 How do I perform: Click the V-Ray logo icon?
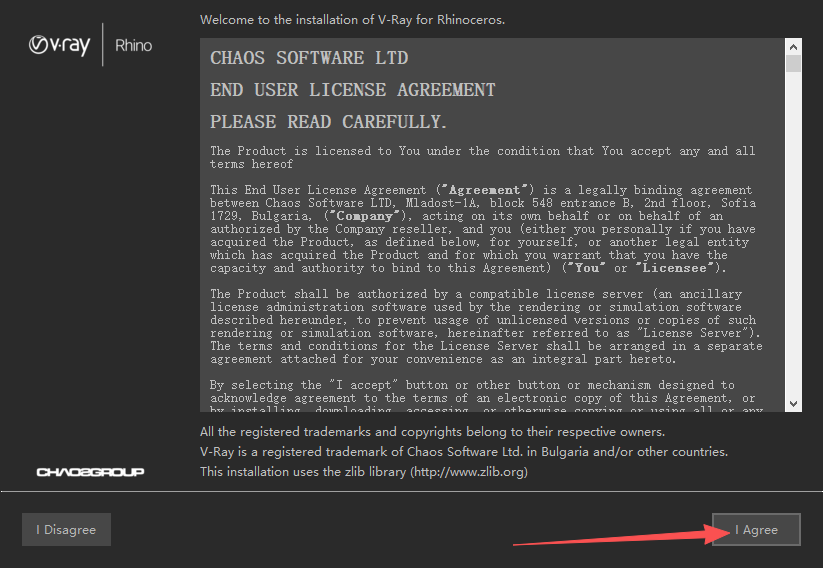(59, 45)
